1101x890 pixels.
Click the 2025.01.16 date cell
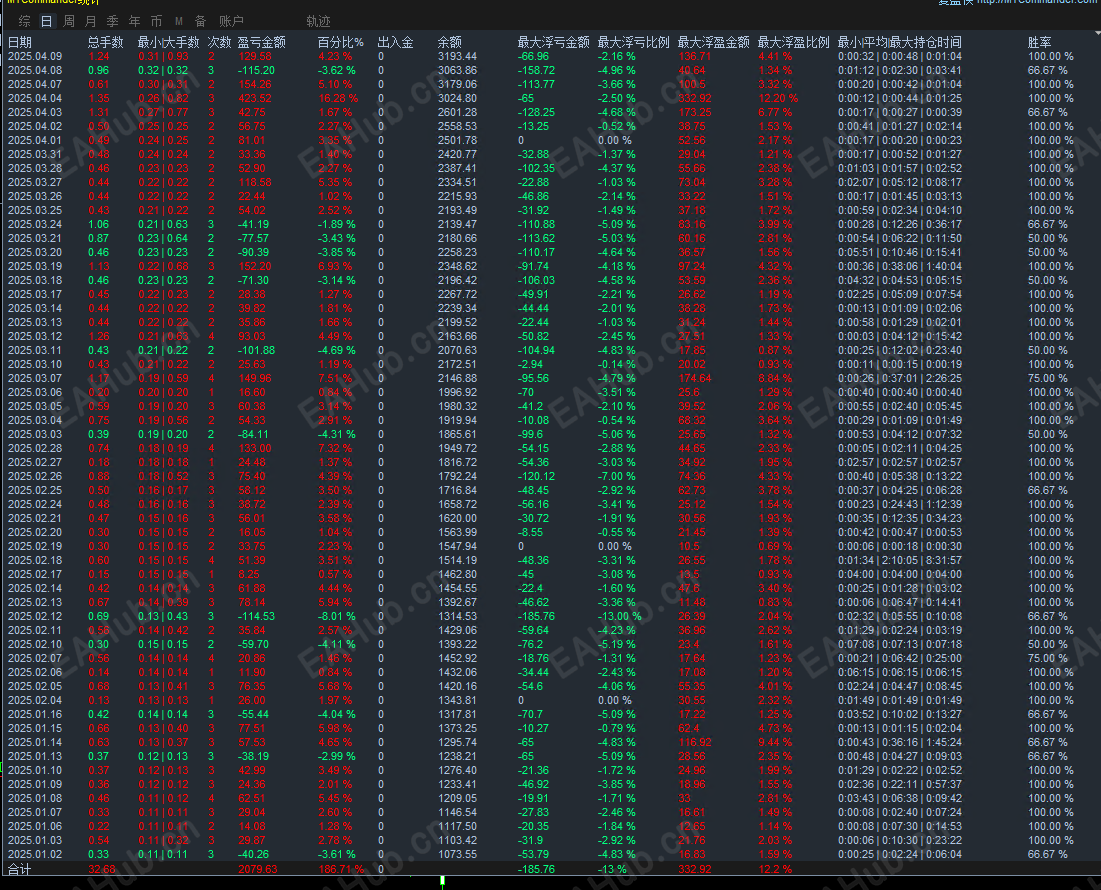pyautogui.click(x=34, y=714)
